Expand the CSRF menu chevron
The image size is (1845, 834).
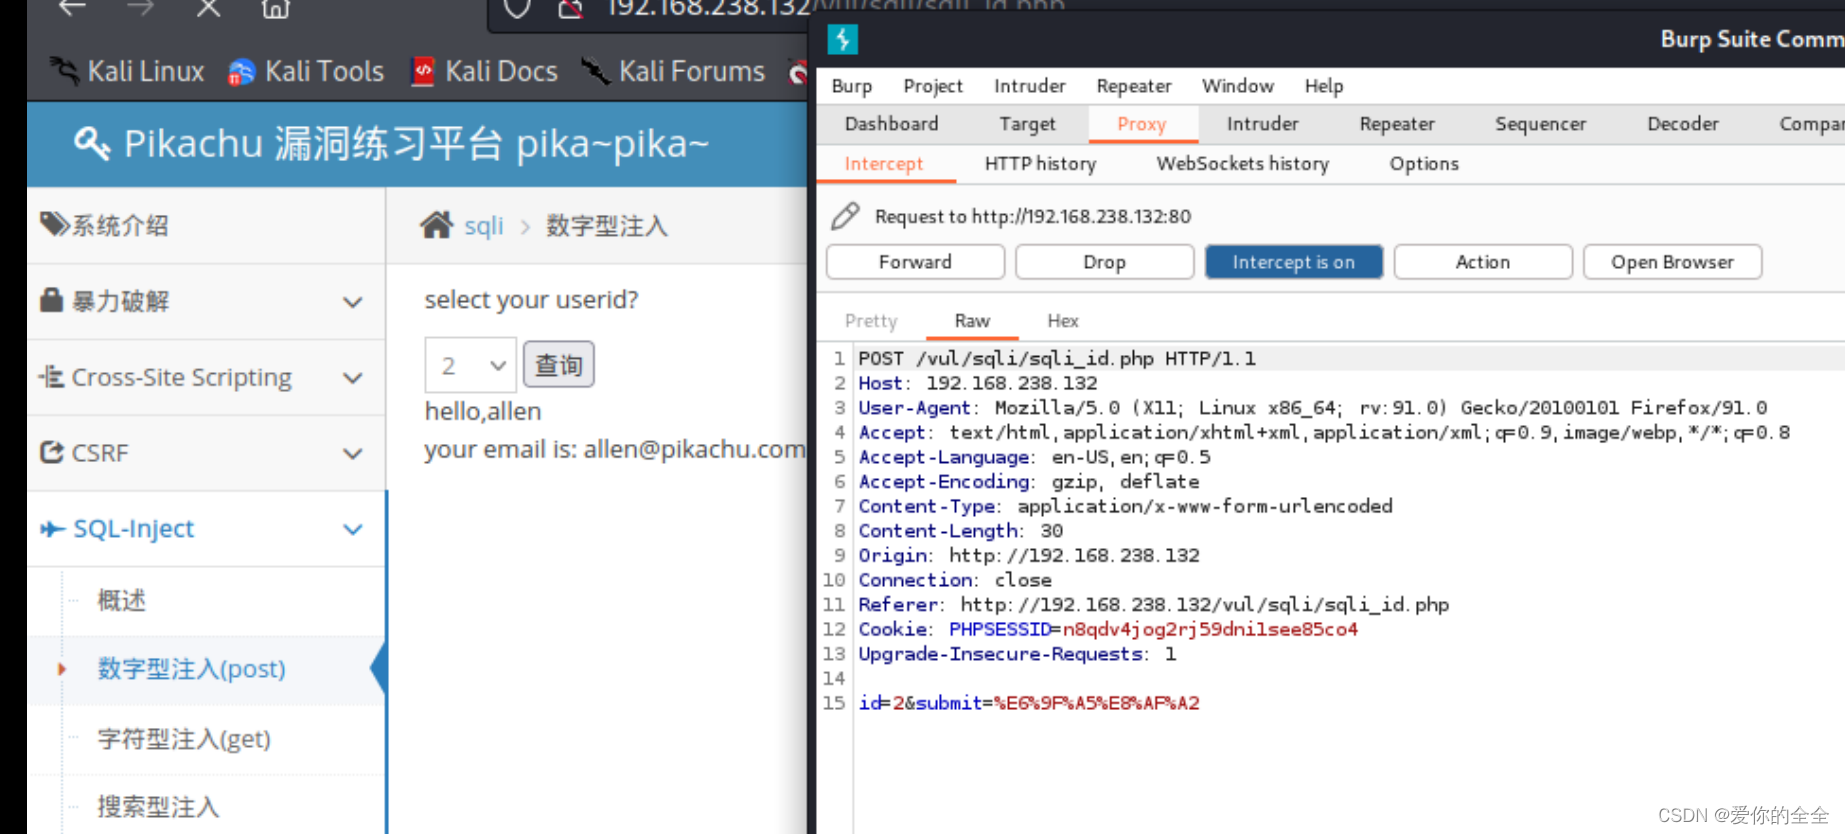tap(352, 454)
